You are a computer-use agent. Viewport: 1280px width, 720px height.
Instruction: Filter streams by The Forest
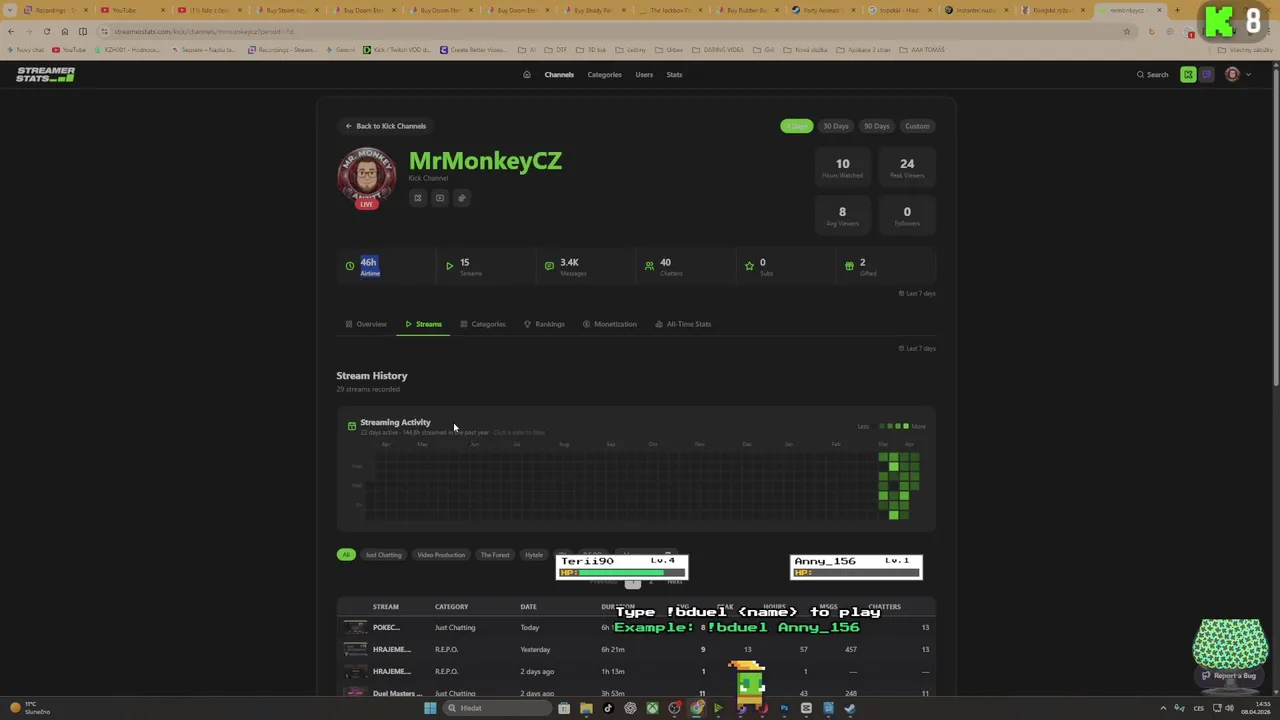pos(495,555)
